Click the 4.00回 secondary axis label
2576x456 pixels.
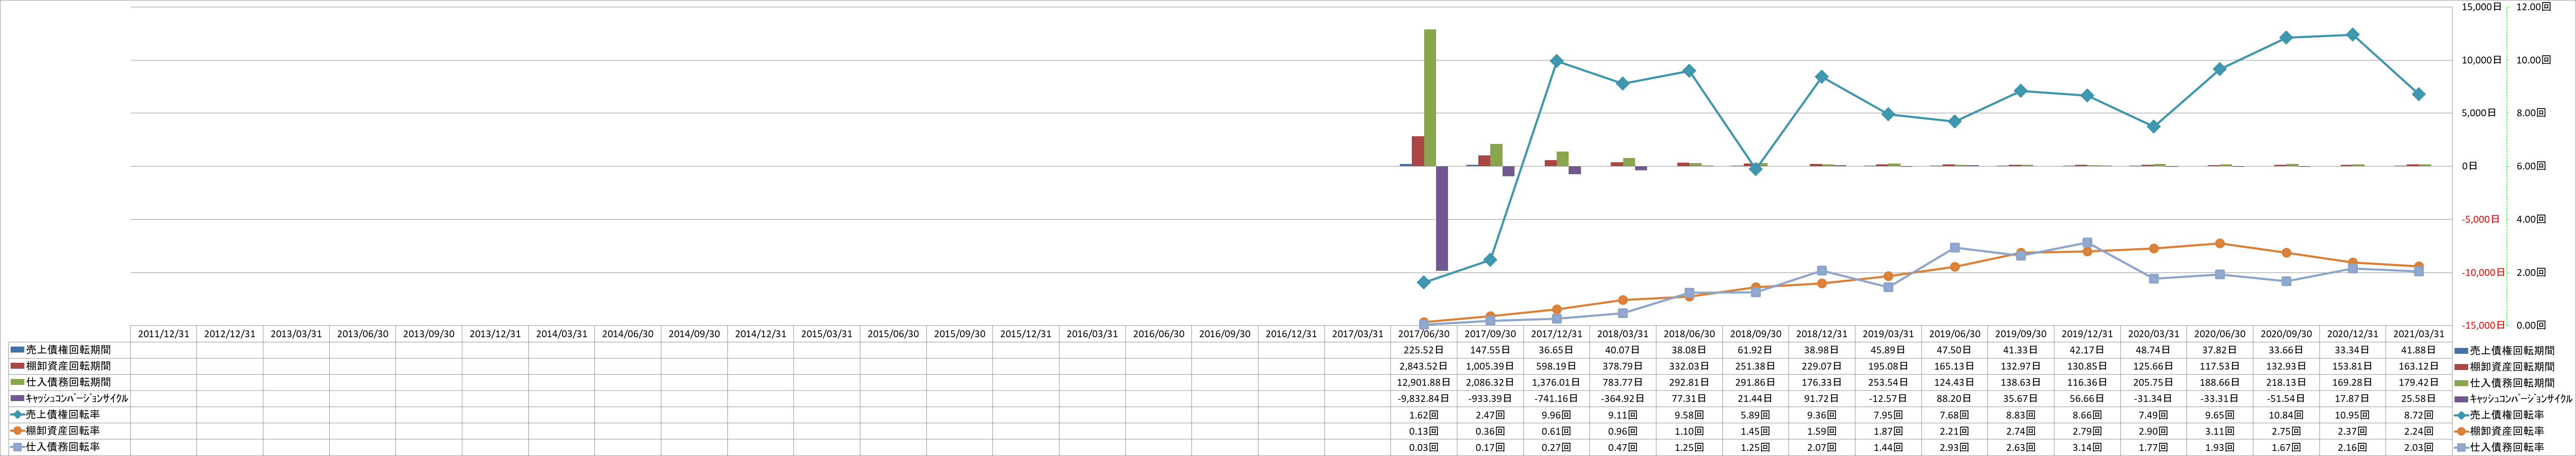tap(2531, 219)
